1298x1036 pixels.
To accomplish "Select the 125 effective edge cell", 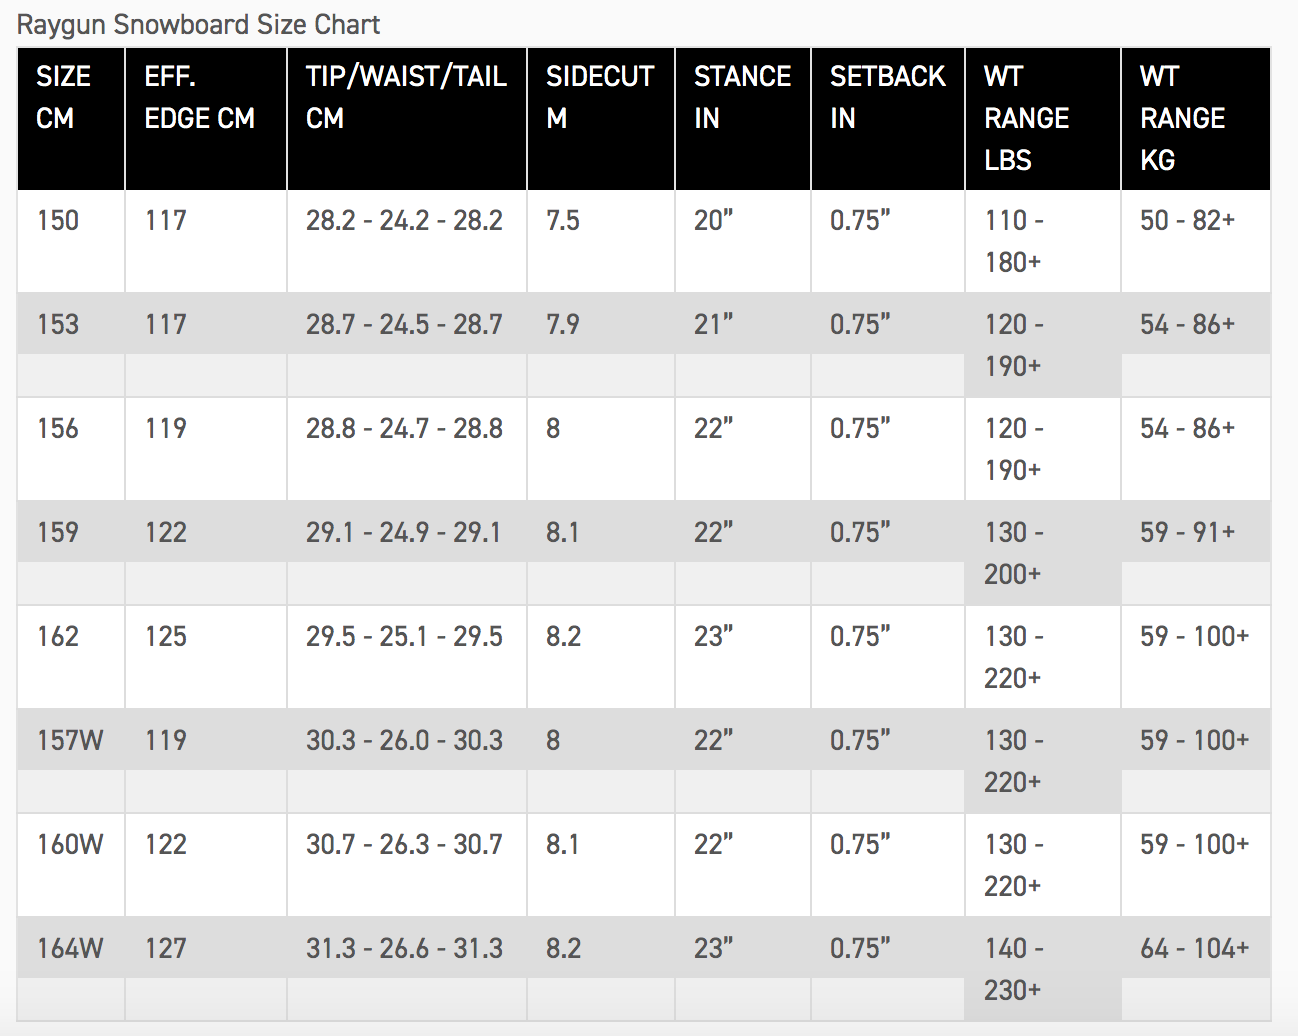I will pyautogui.click(x=166, y=636).
